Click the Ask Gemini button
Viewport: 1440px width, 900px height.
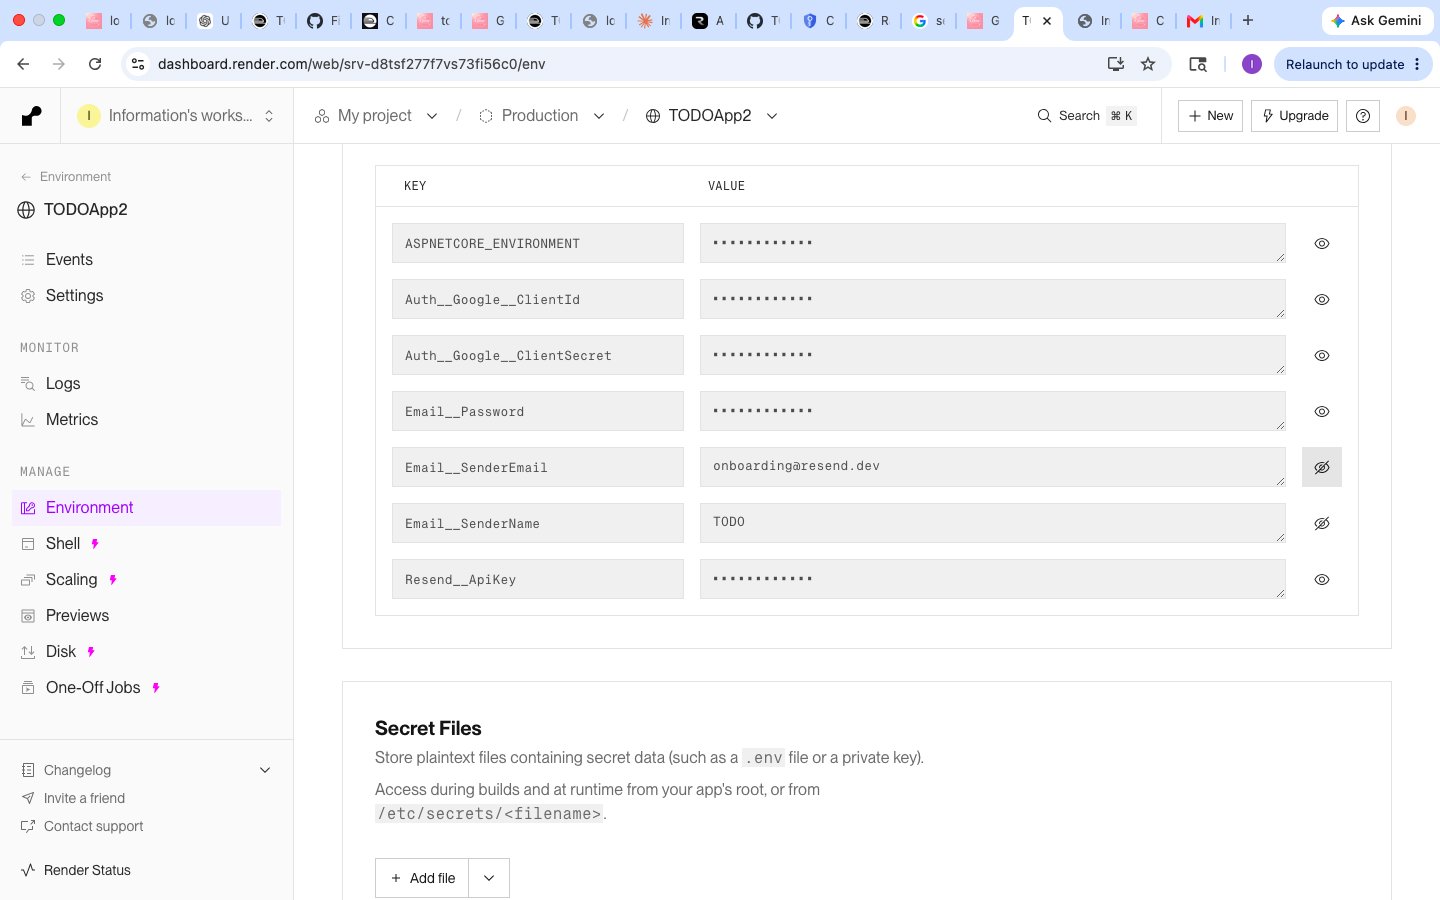[x=1377, y=20]
